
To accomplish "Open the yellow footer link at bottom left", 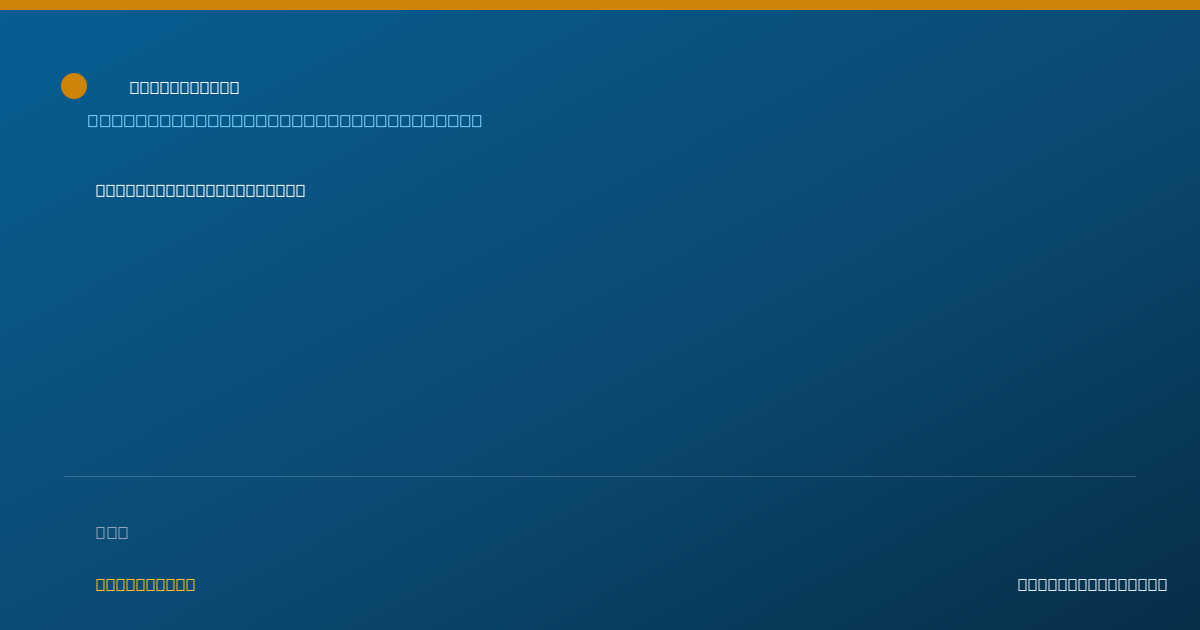I will click(146, 585).
